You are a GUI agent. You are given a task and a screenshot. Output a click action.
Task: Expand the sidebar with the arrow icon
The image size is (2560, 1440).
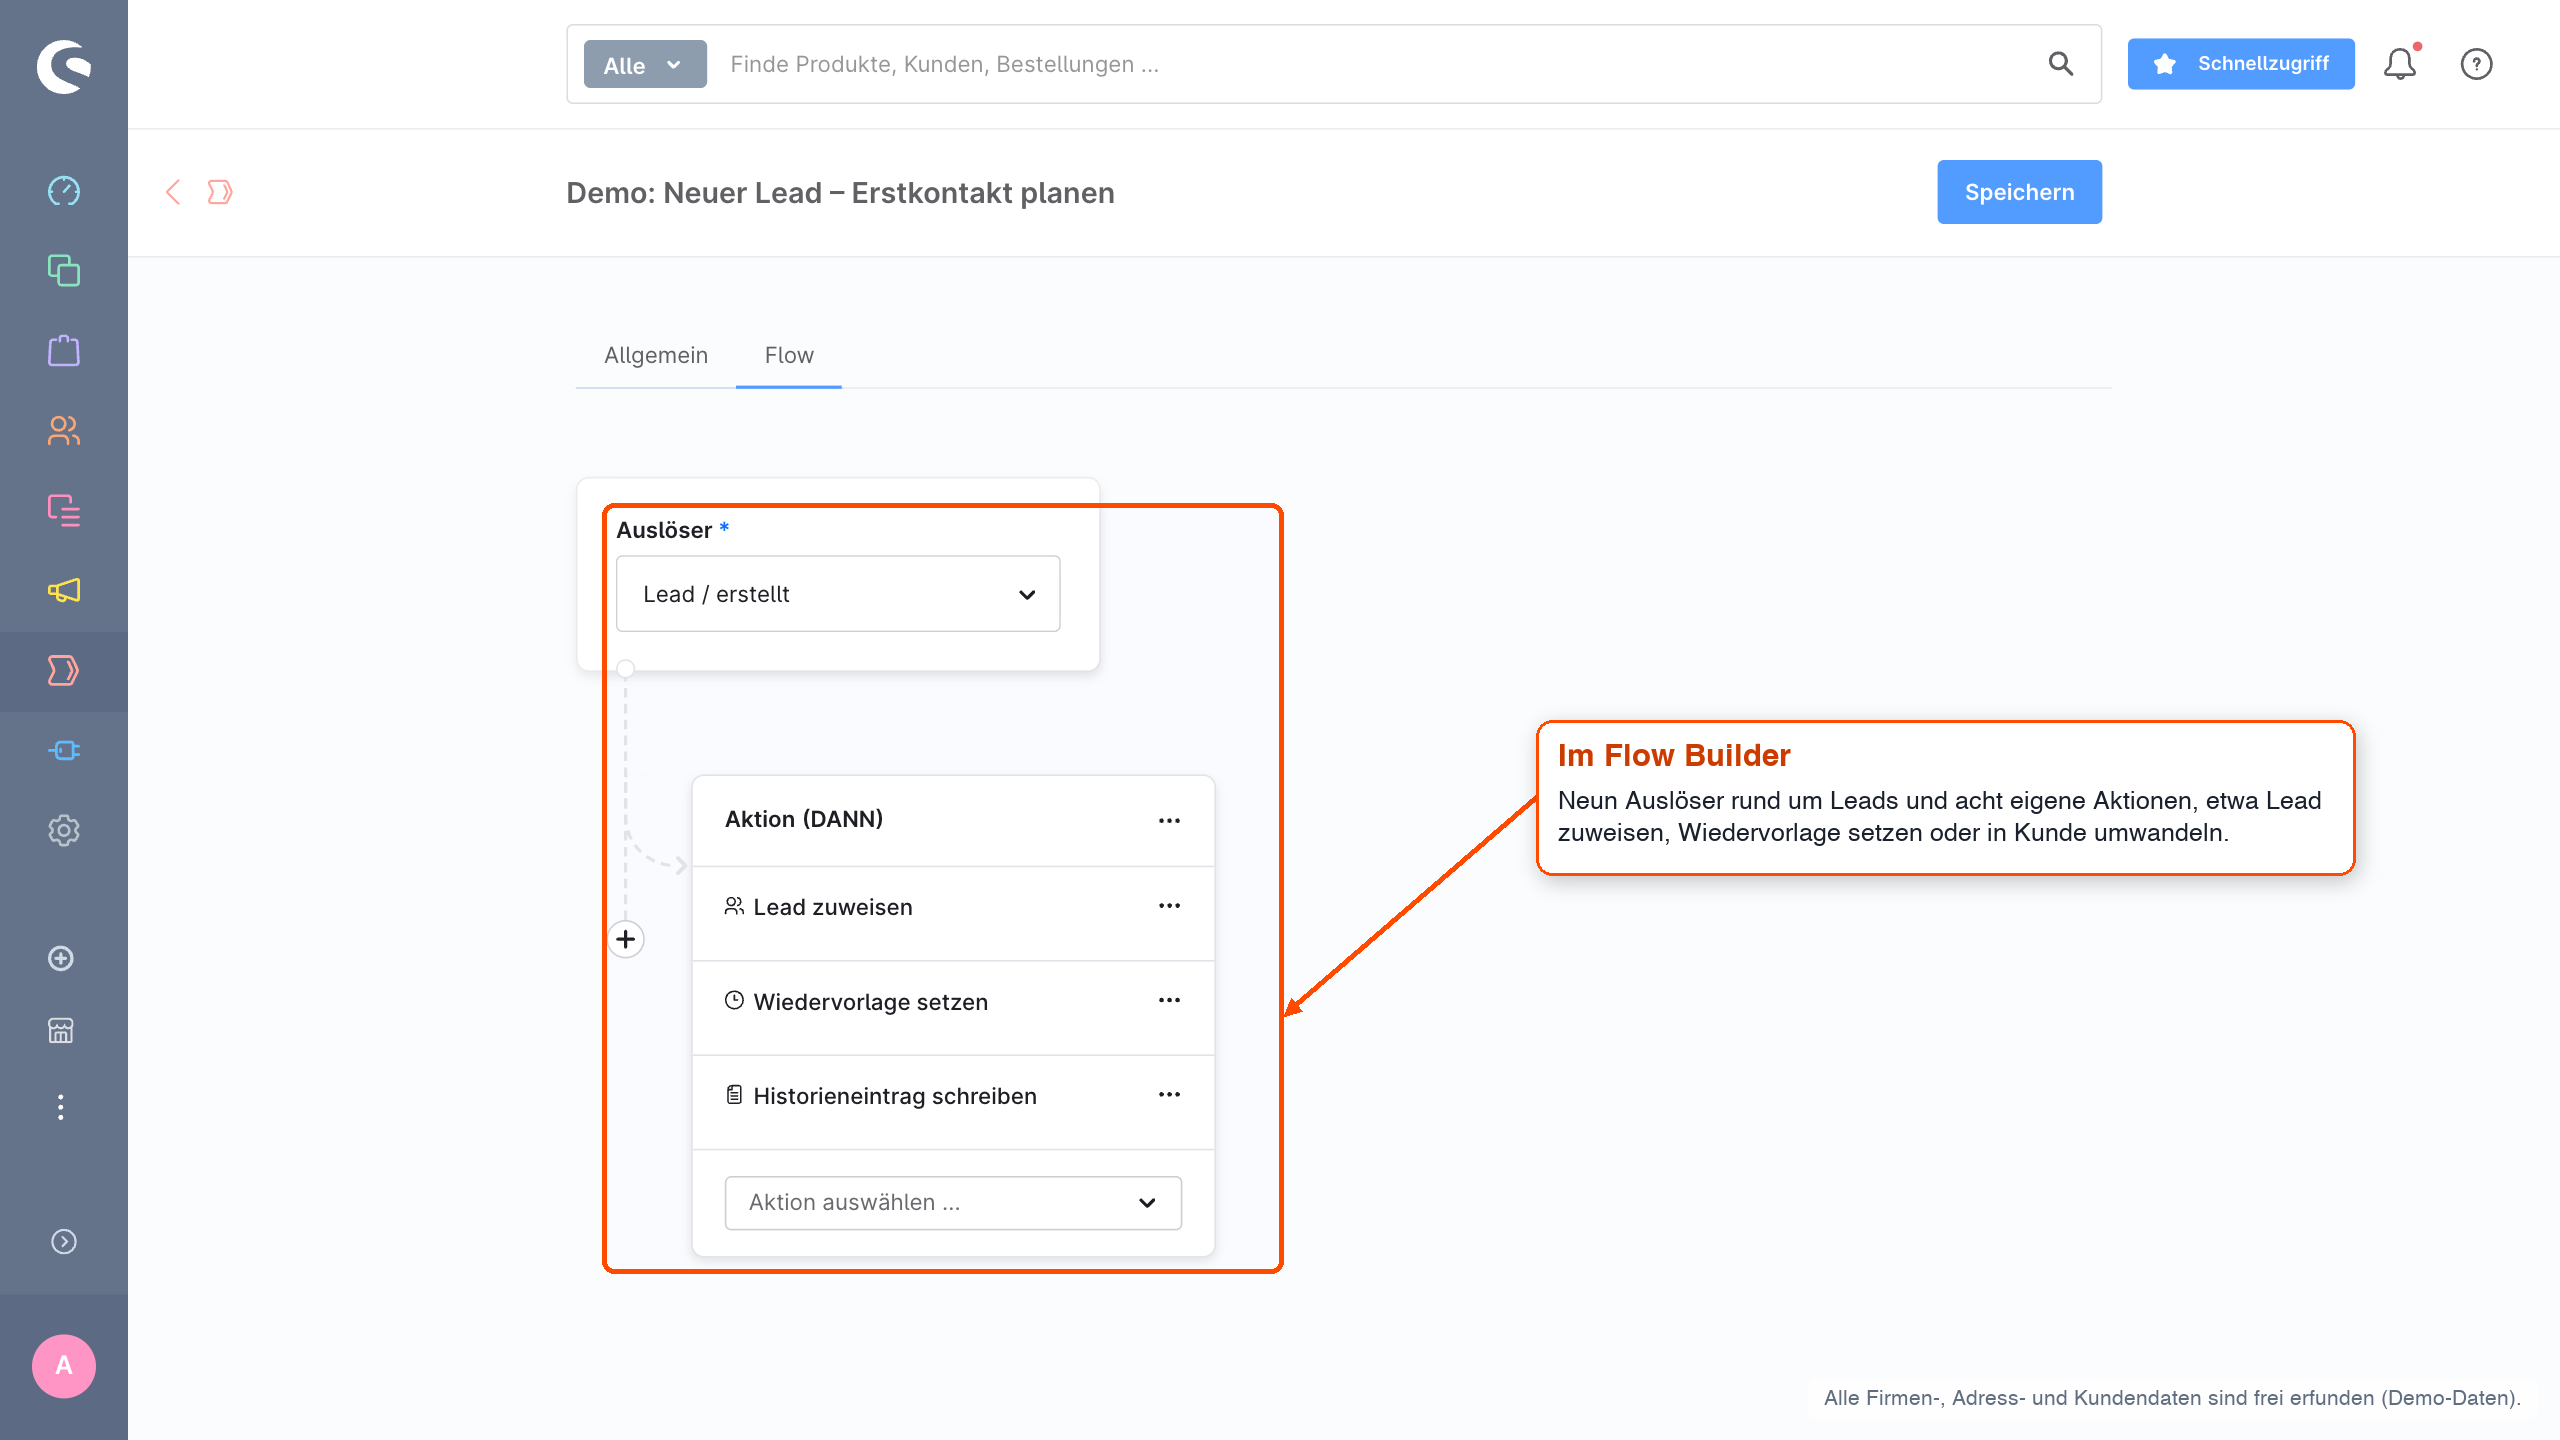point(64,1241)
